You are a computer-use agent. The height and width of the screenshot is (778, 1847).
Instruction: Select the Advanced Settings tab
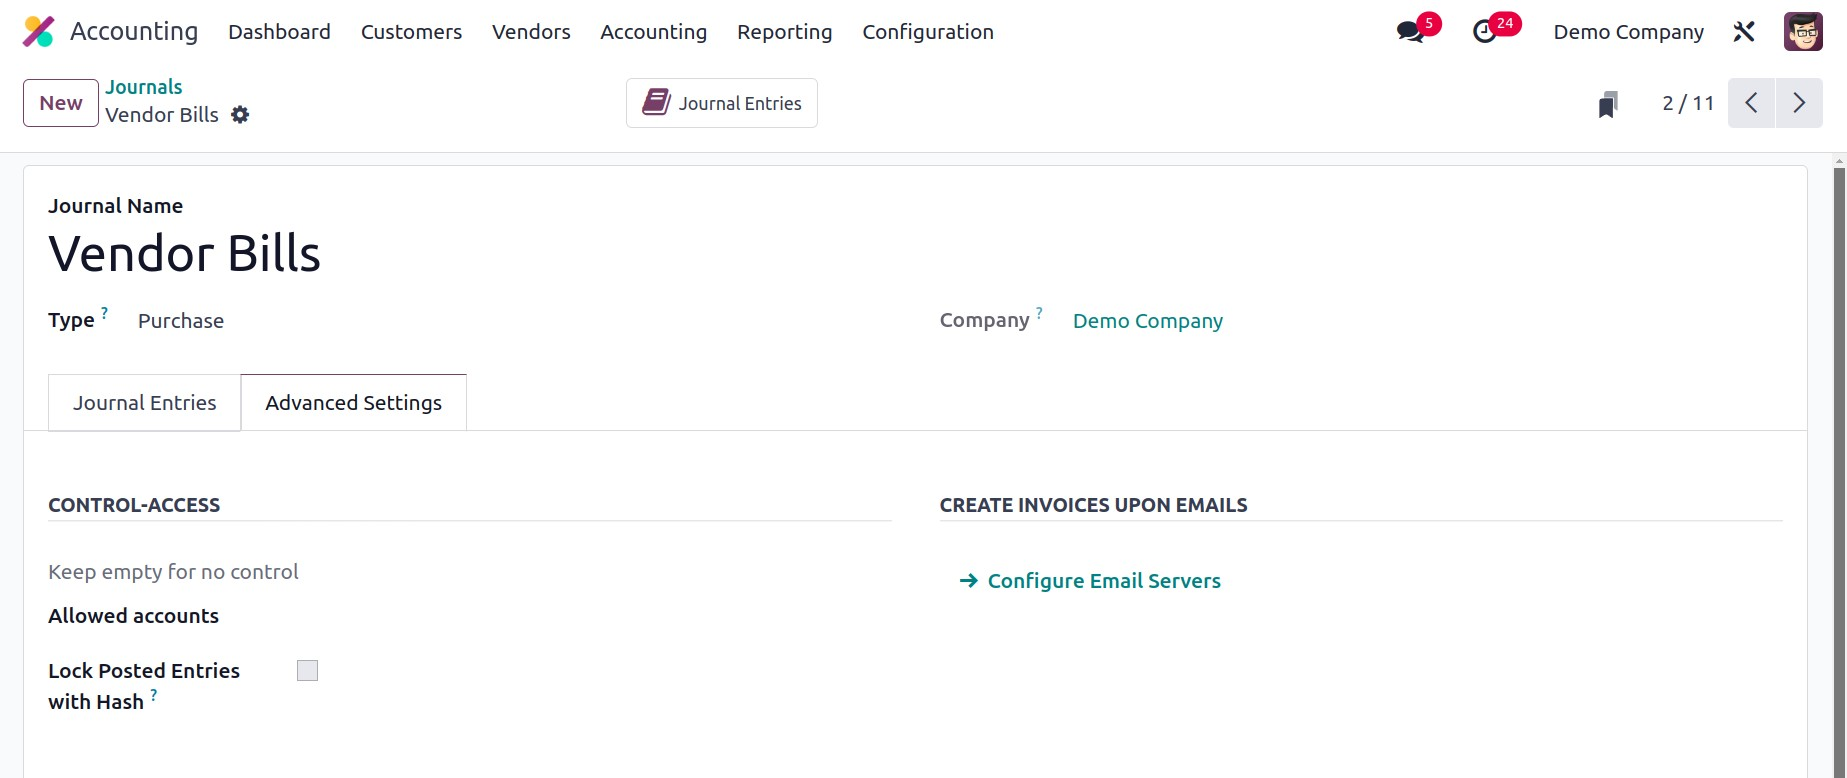pos(353,403)
